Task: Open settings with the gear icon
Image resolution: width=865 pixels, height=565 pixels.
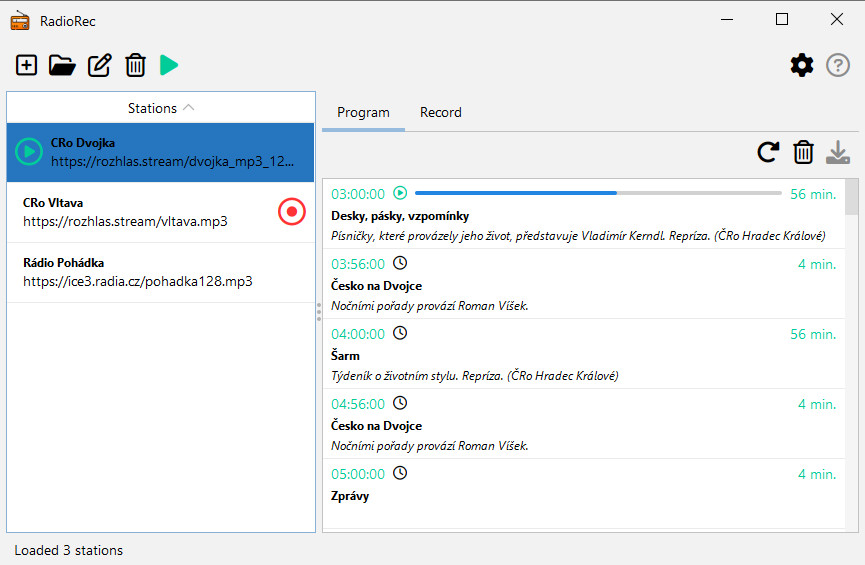Action: 802,66
